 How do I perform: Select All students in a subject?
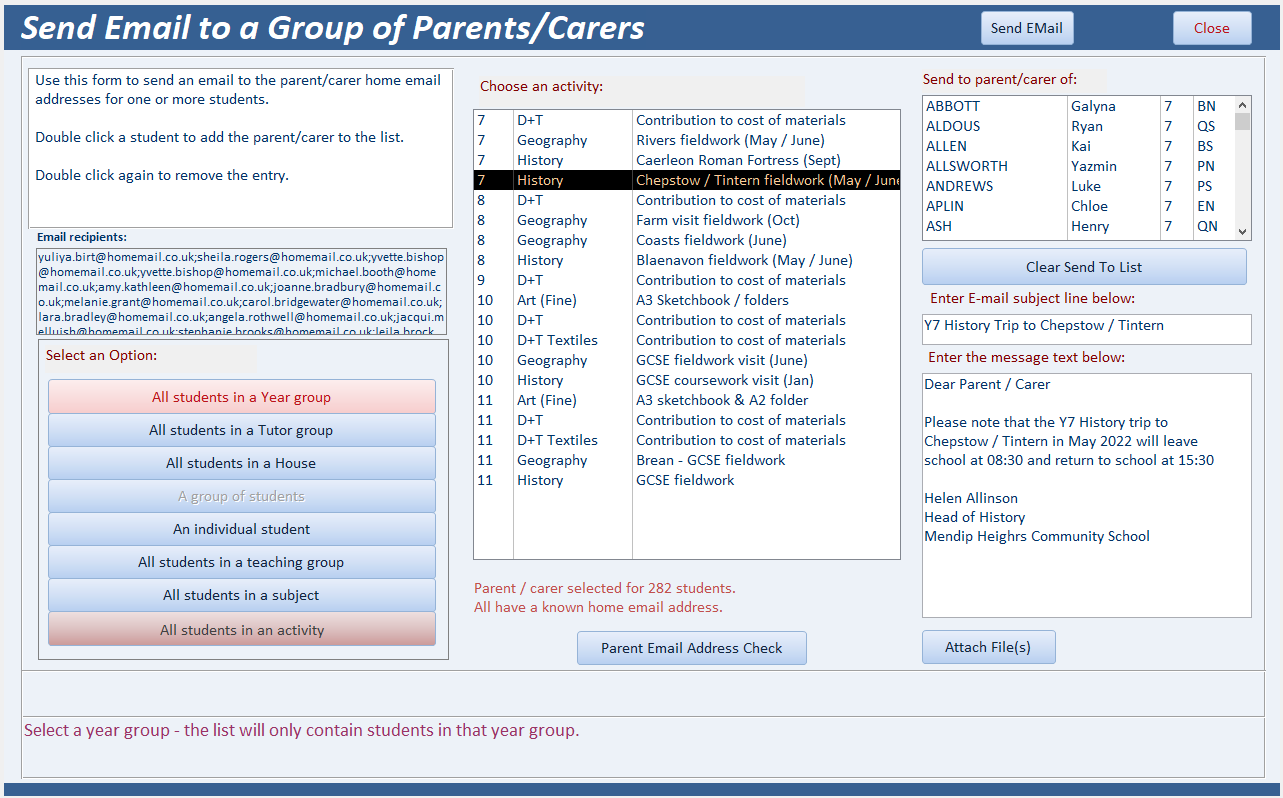(x=242, y=595)
